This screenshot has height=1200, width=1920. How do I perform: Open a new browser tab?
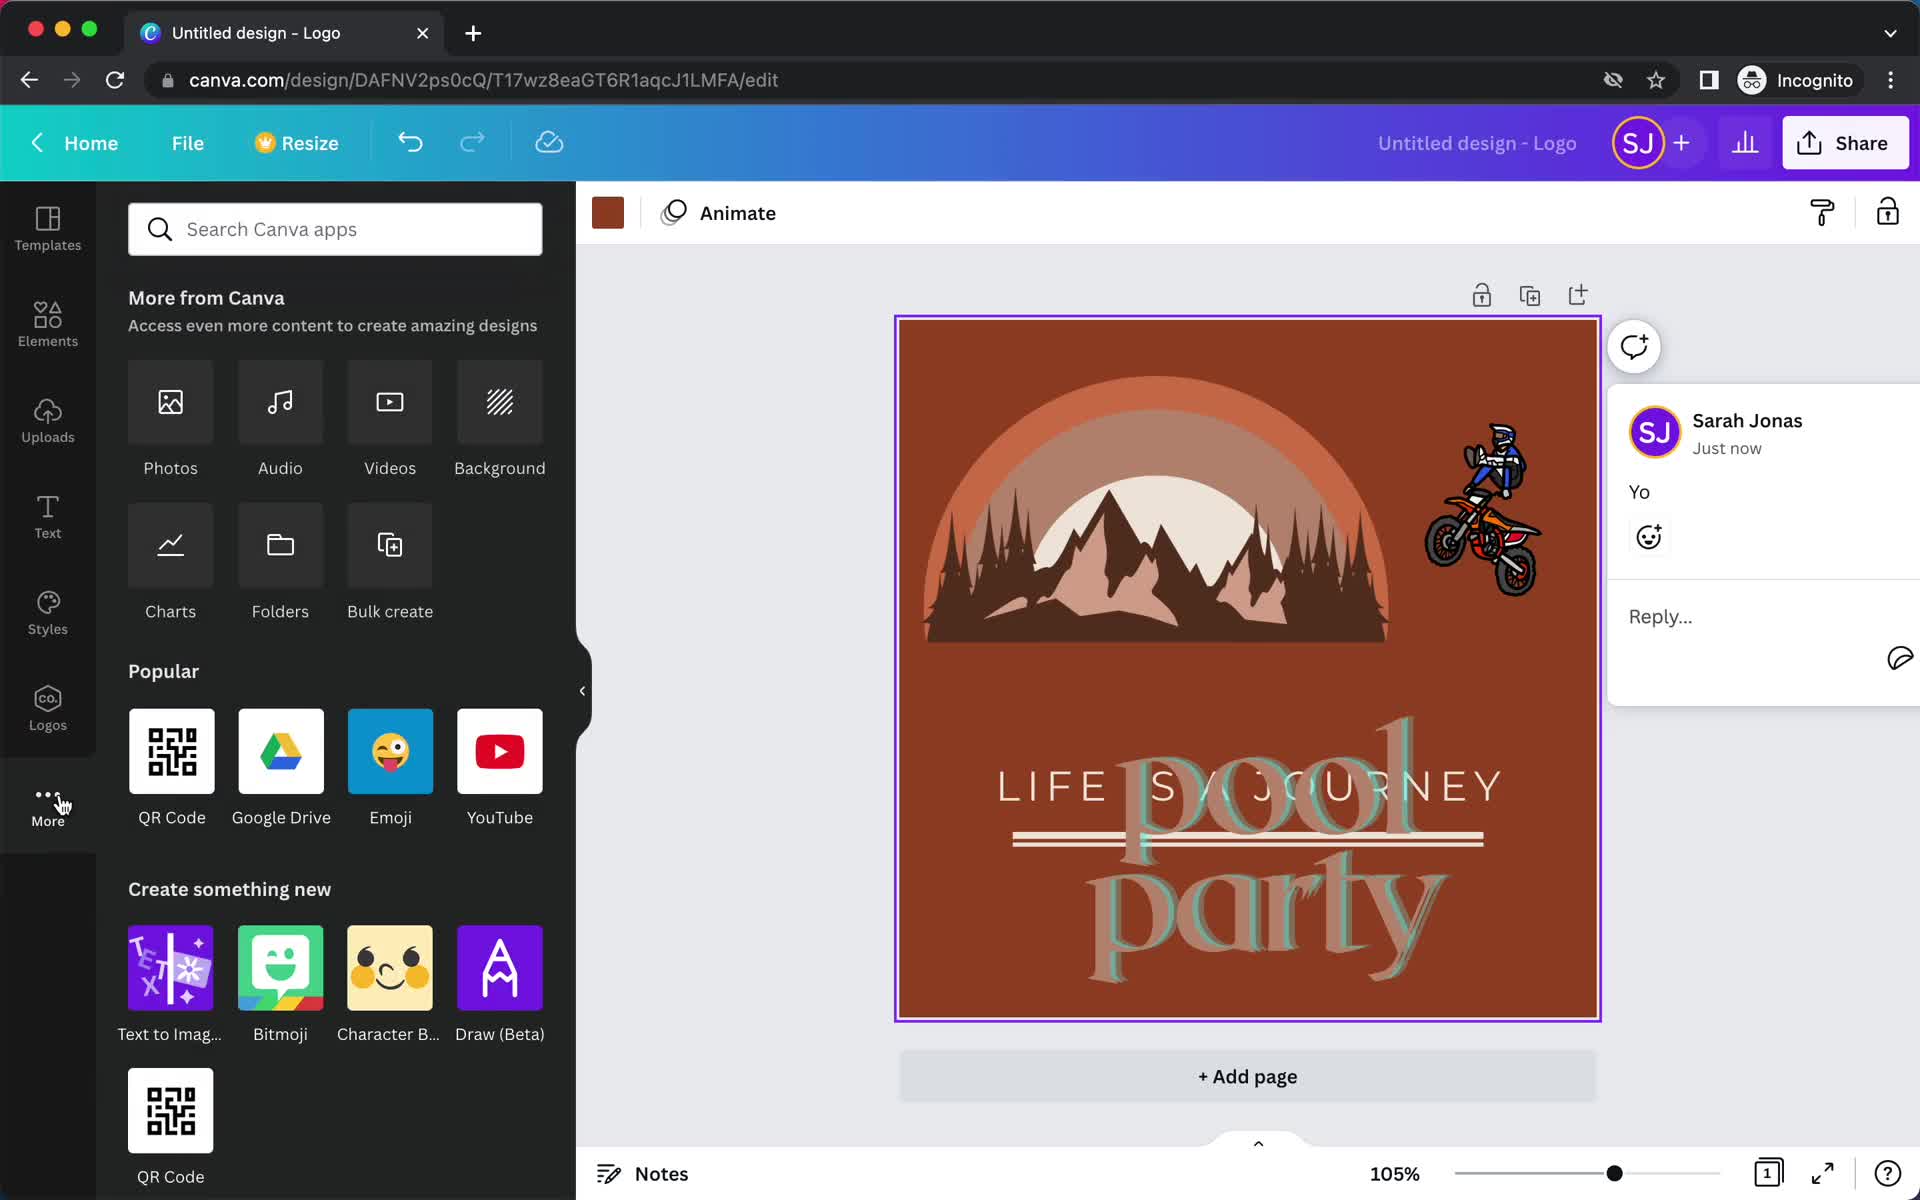click(x=473, y=33)
